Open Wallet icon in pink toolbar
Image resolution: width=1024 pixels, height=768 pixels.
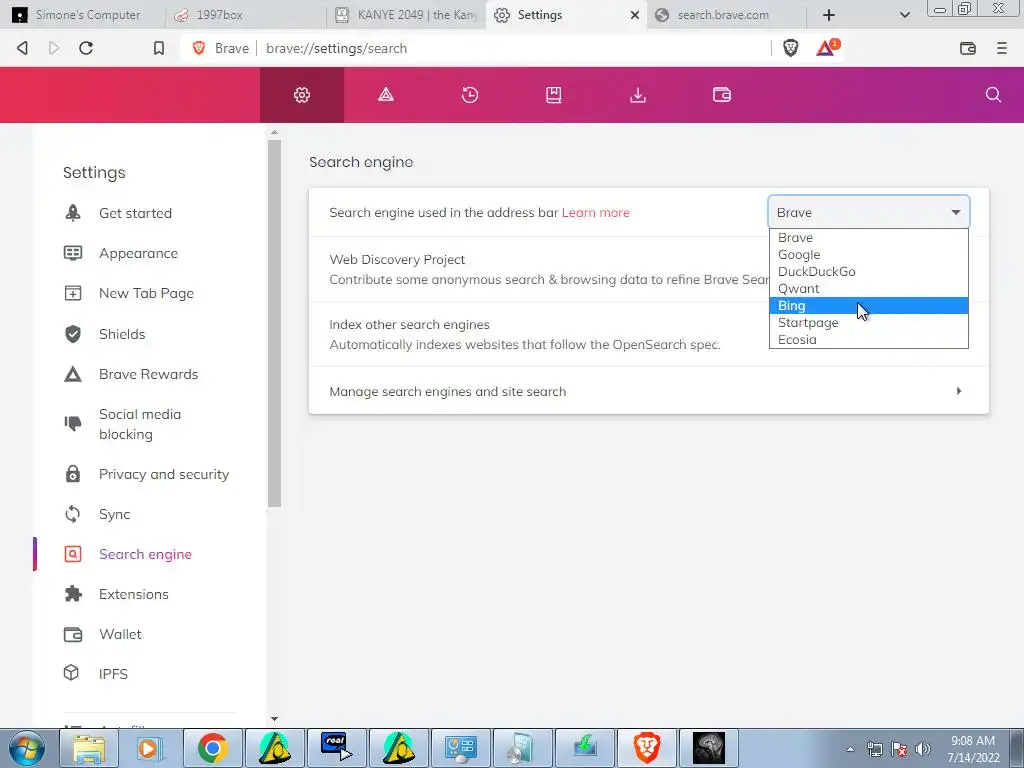tap(722, 95)
